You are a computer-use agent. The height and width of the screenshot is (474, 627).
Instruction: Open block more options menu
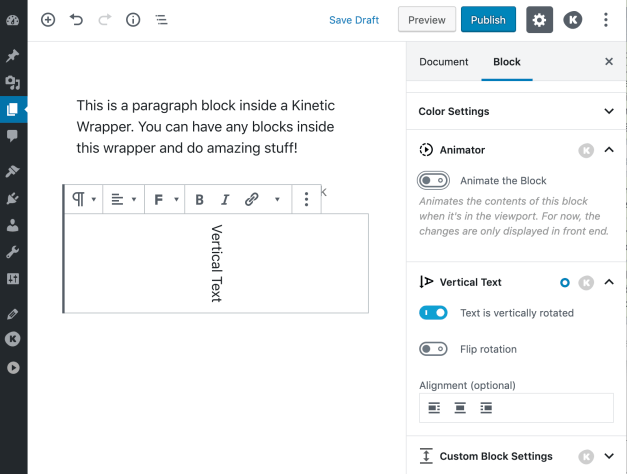(x=306, y=200)
